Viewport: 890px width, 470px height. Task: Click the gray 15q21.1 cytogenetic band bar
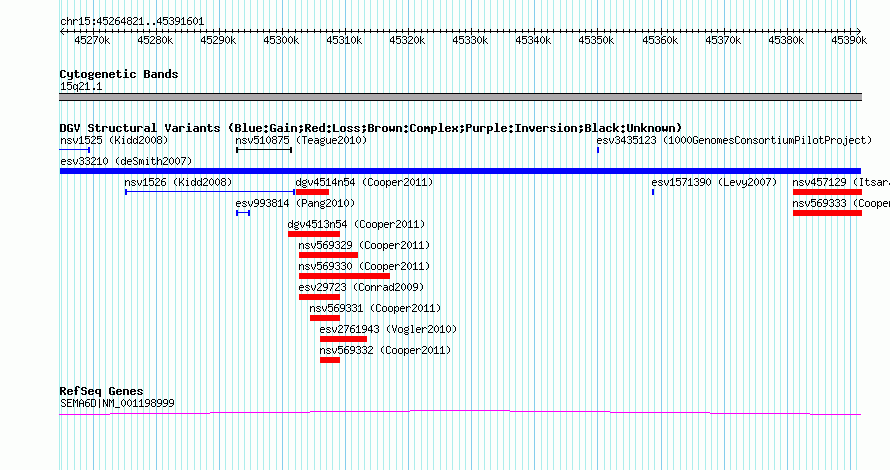[460, 97]
